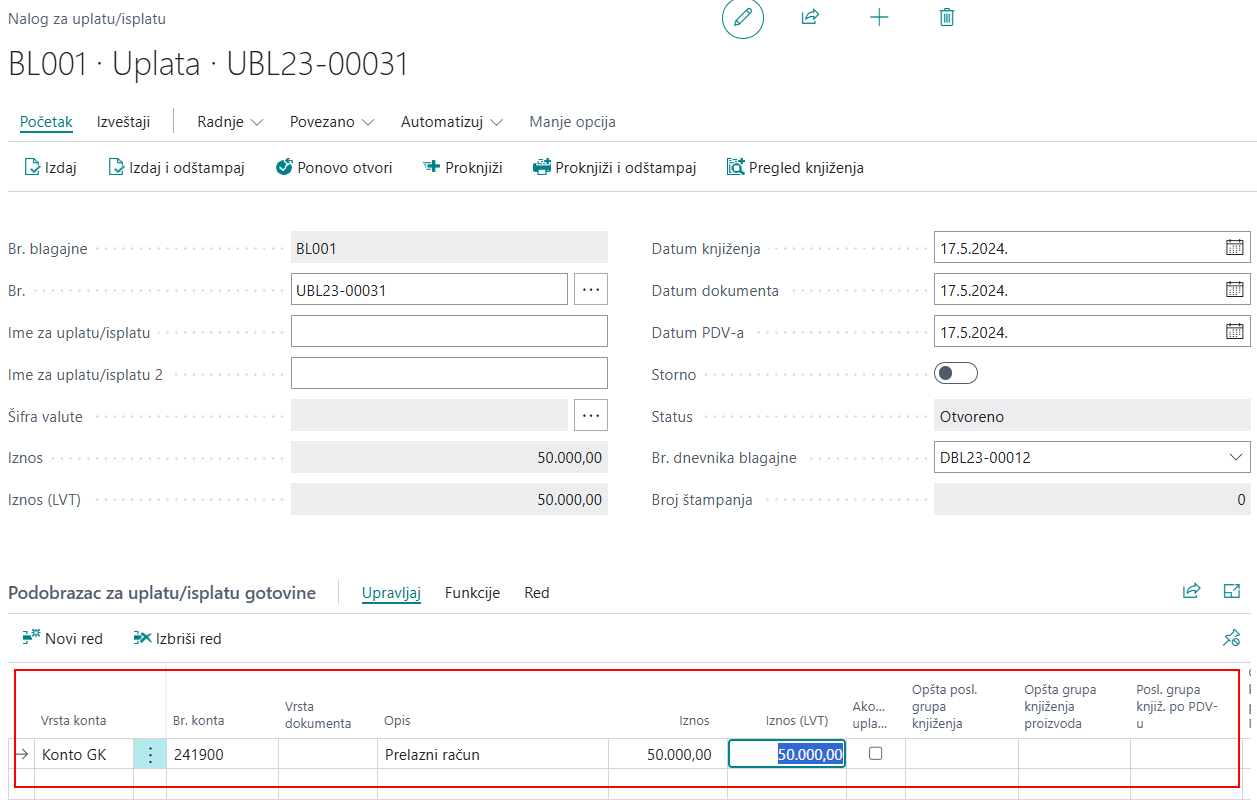The image size is (1257, 800).
Task: Click Br. blagajne field BL001
Action: (449, 248)
